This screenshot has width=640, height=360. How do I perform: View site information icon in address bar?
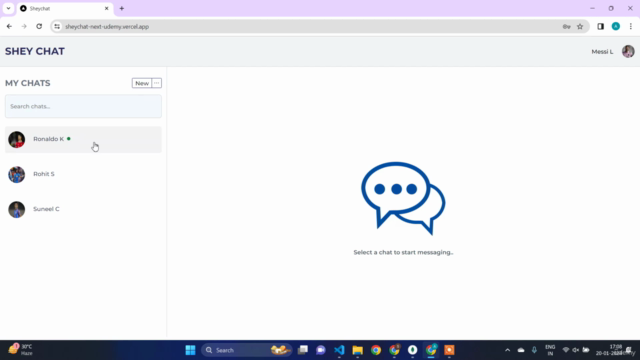point(57,27)
